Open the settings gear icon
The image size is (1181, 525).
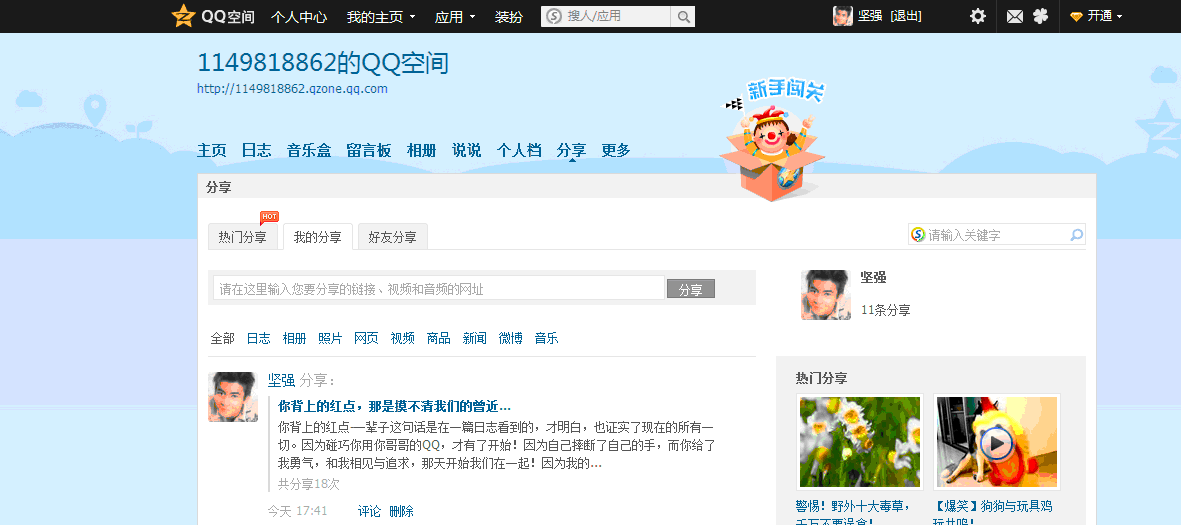[978, 16]
